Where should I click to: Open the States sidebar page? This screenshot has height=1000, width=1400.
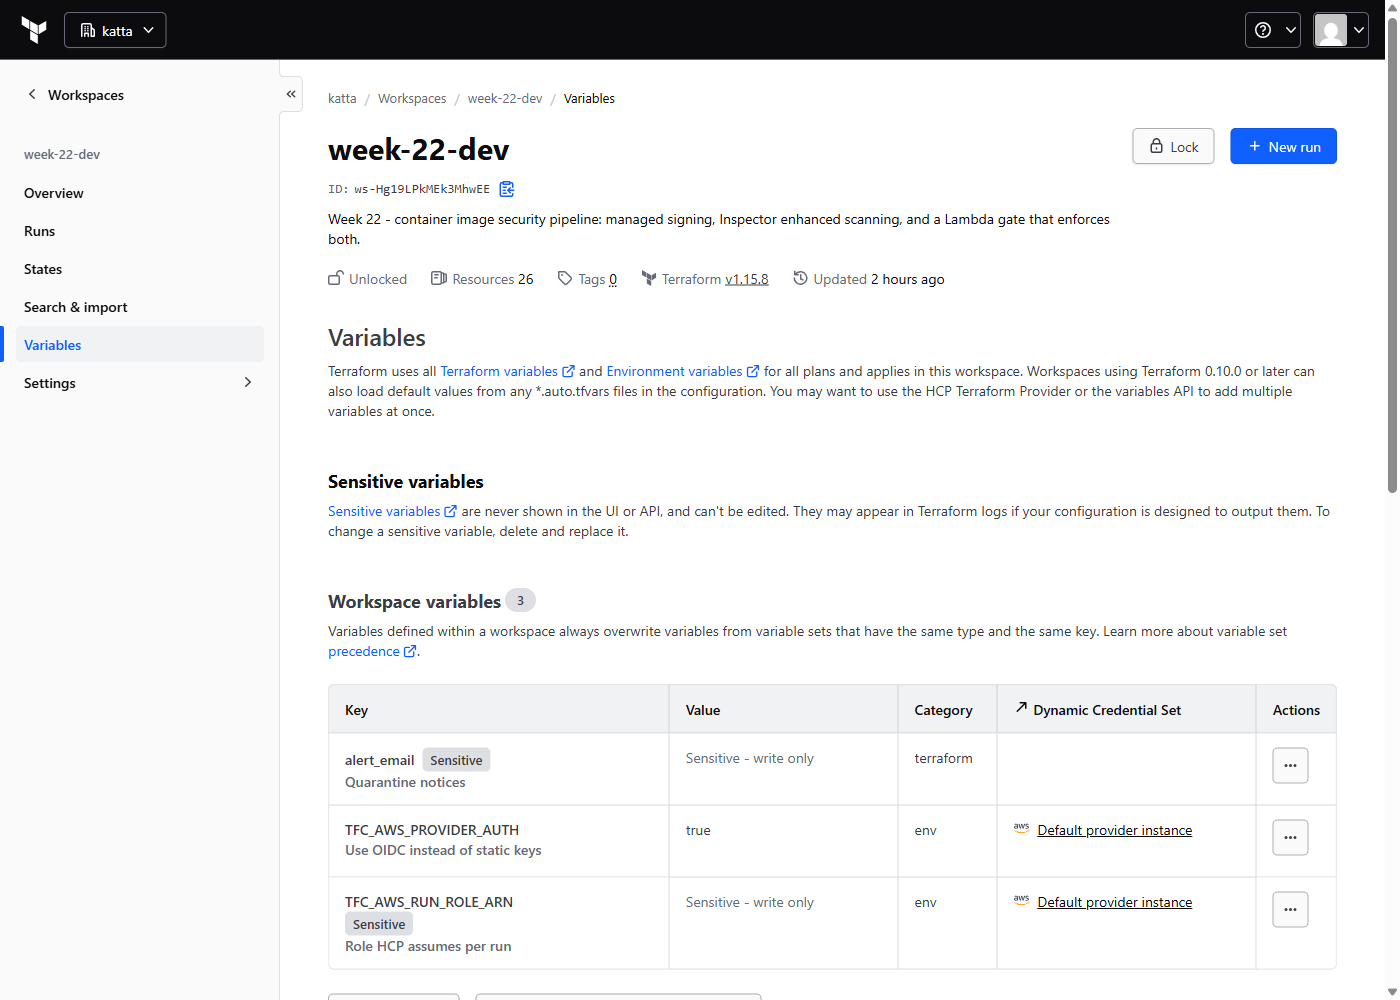pyautogui.click(x=43, y=269)
